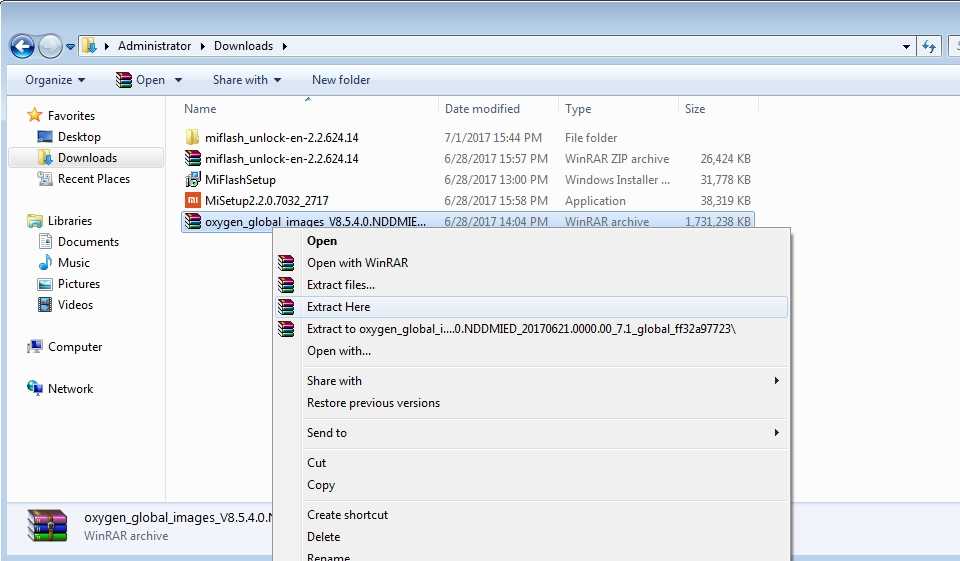Select Downloads in the navigation pane
This screenshot has width=960, height=561.
click(86, 158)
